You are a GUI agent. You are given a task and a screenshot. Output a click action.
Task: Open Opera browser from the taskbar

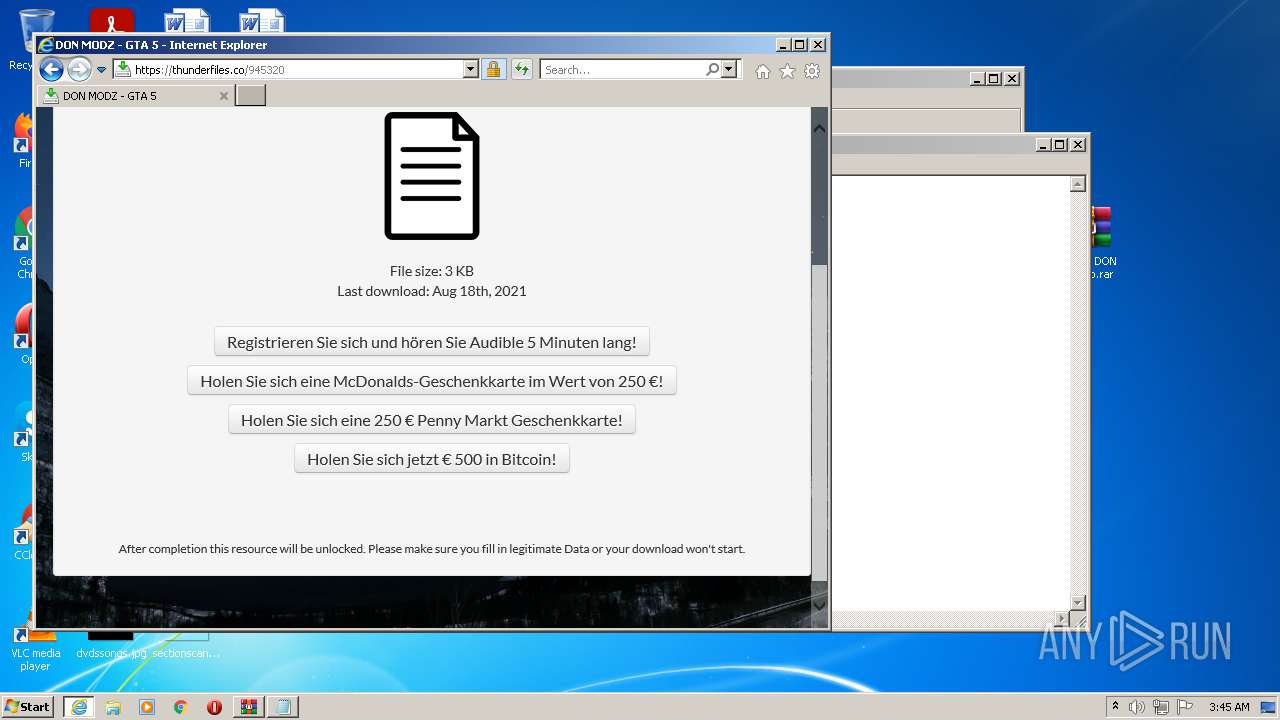click(x=215, y=707)
